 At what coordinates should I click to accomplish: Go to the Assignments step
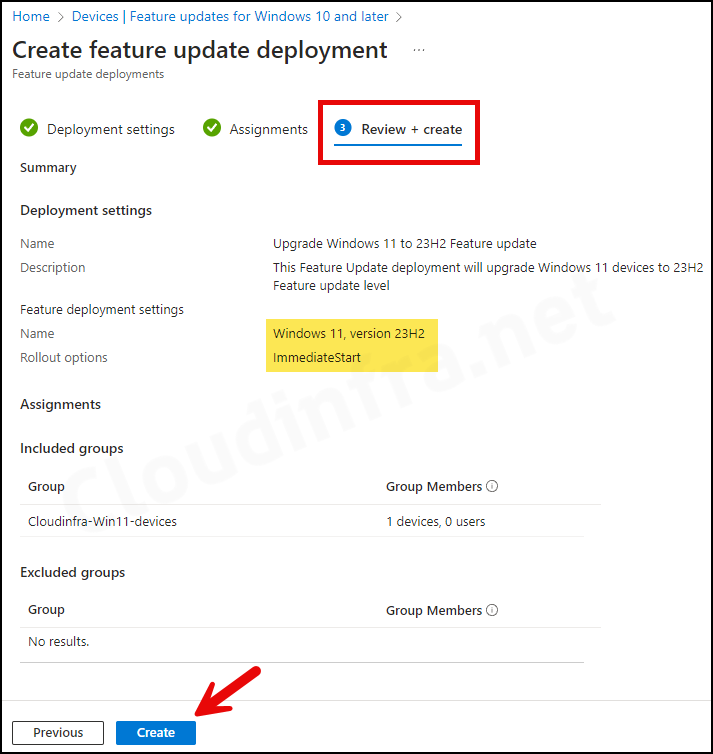point(268,129)
